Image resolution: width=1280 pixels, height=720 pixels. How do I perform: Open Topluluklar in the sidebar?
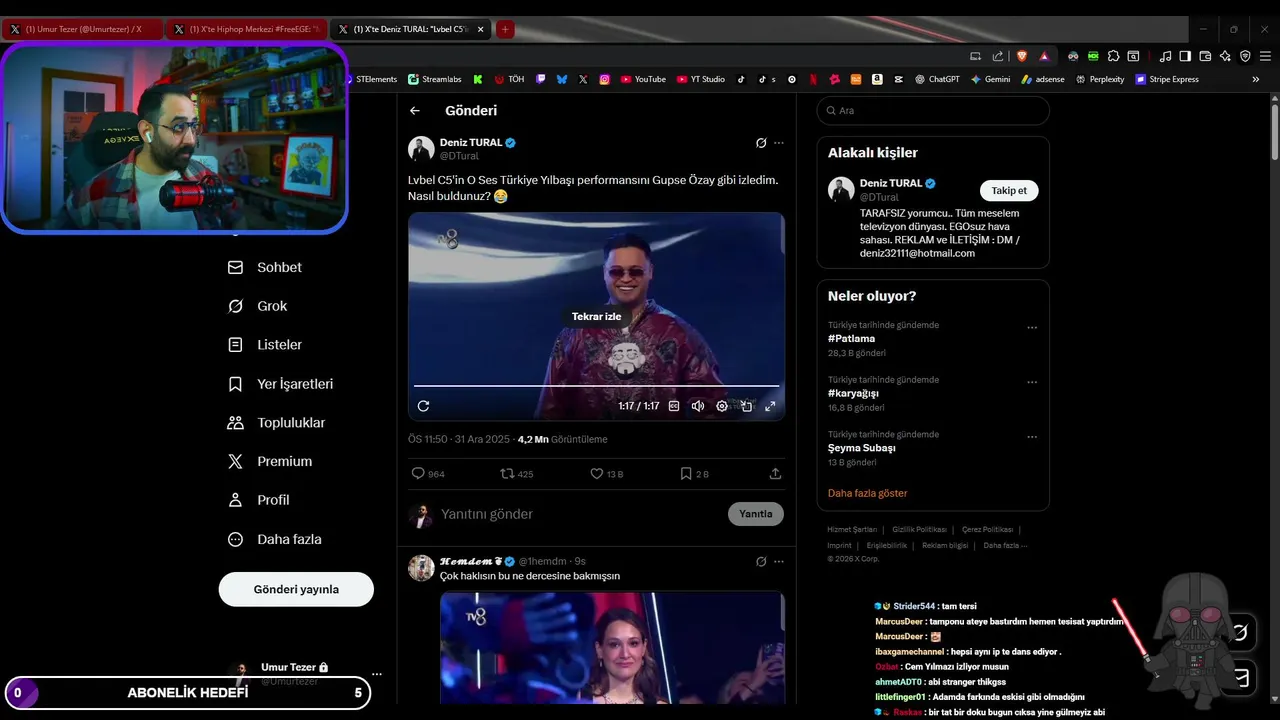pos(277,423)
